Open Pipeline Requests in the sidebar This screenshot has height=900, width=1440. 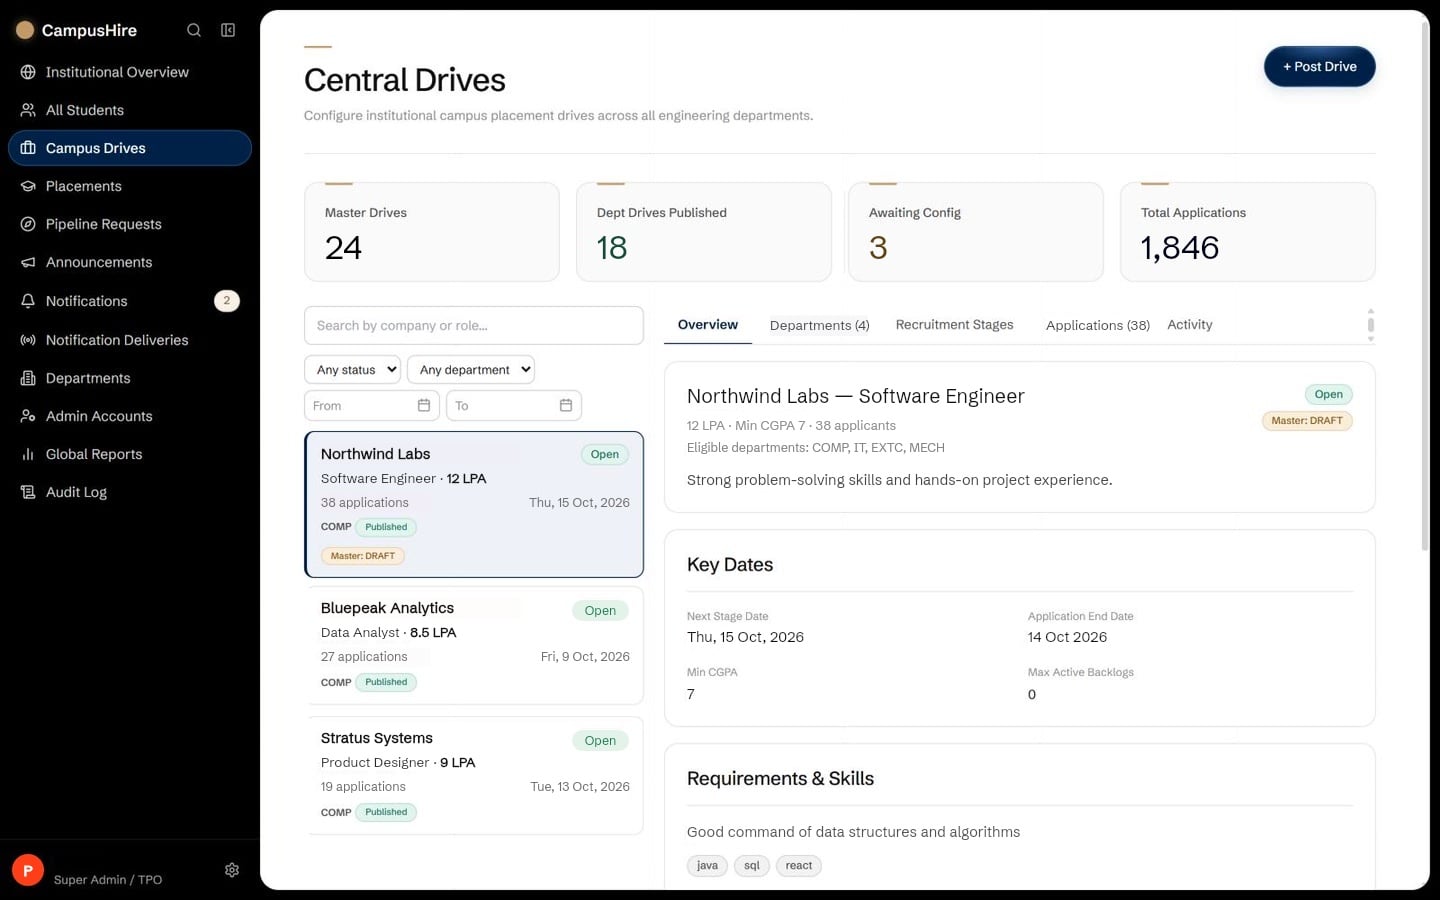tap(130, 224)
